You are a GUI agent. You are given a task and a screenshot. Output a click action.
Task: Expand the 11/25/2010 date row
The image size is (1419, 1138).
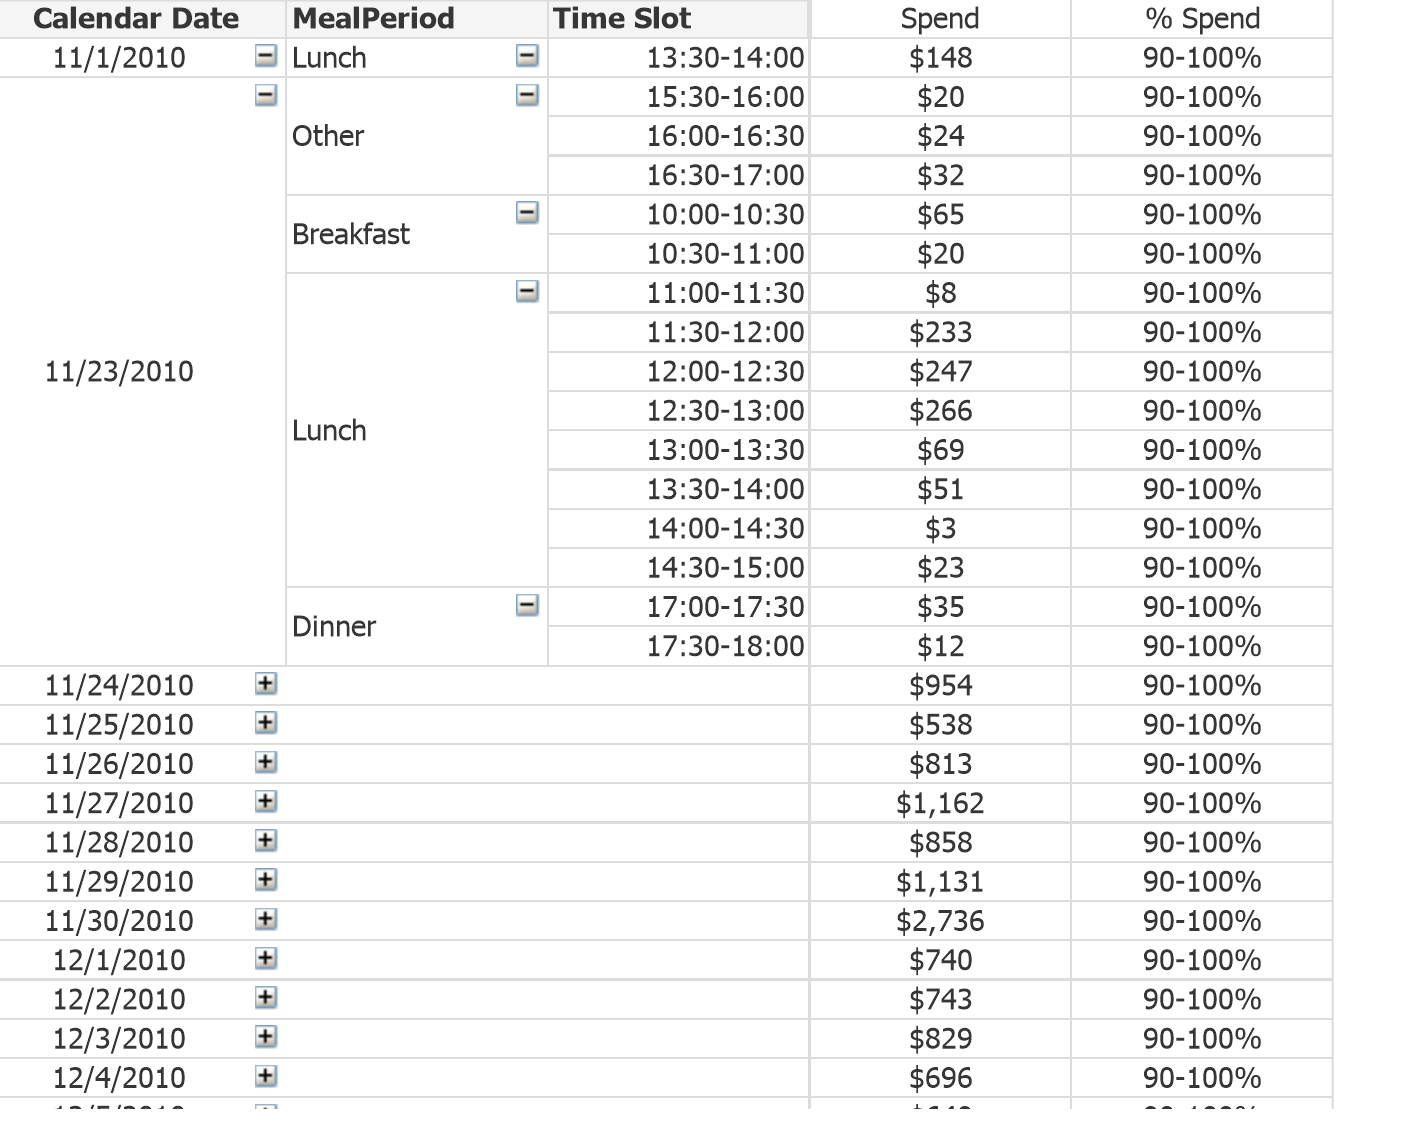265,723
